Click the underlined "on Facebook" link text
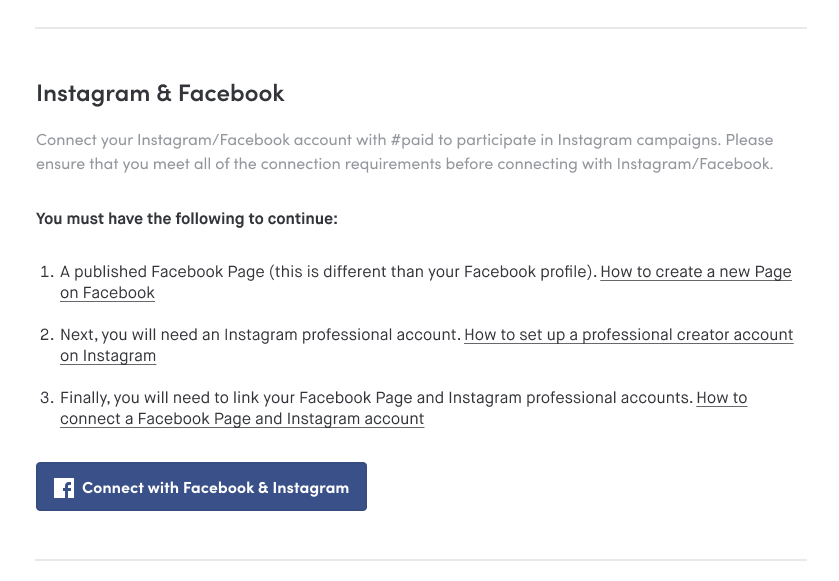Screen dimensions: 839x581 point(107,293)
